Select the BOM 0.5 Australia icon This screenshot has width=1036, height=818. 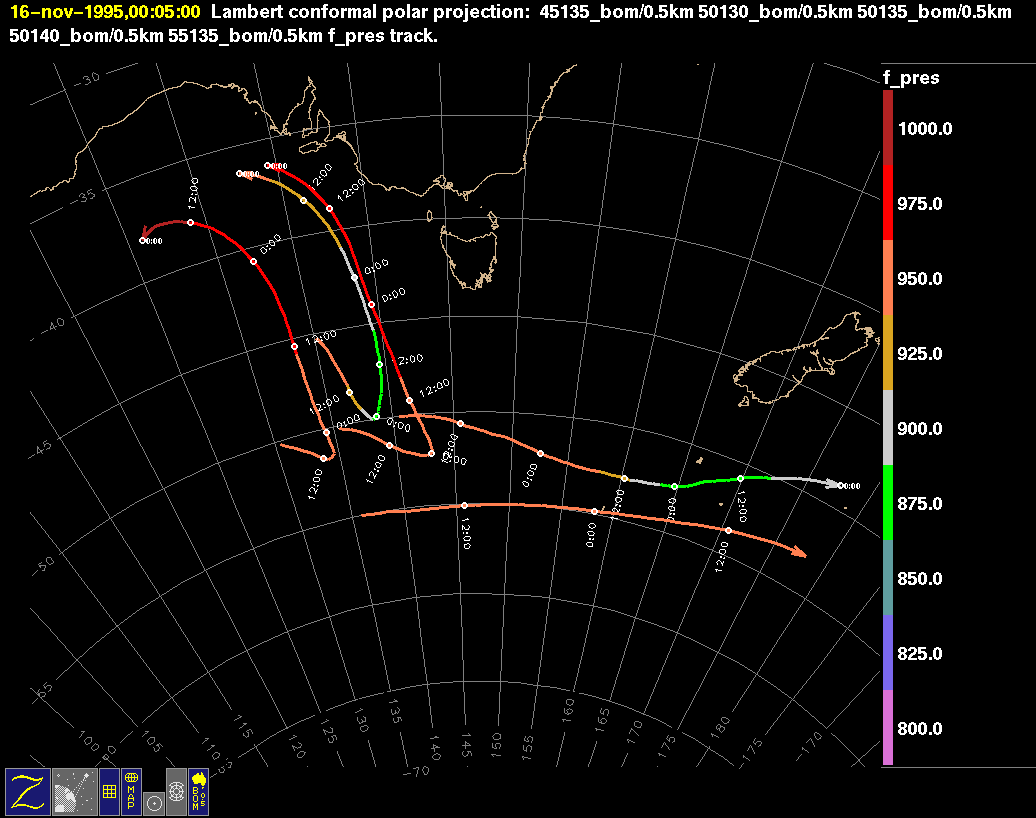[x=198, y=790]
